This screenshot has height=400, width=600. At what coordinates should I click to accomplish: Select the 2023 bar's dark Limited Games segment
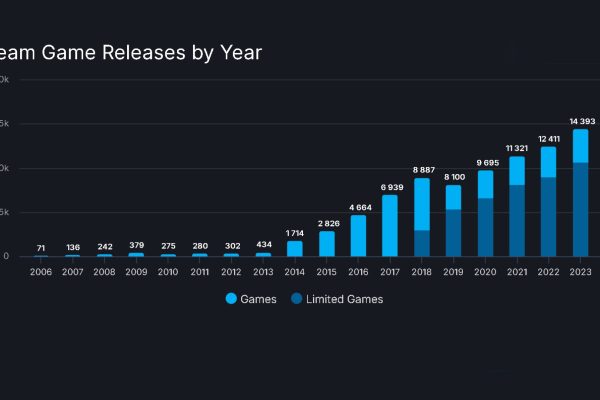pyautogui.click(x=580, y=209)
